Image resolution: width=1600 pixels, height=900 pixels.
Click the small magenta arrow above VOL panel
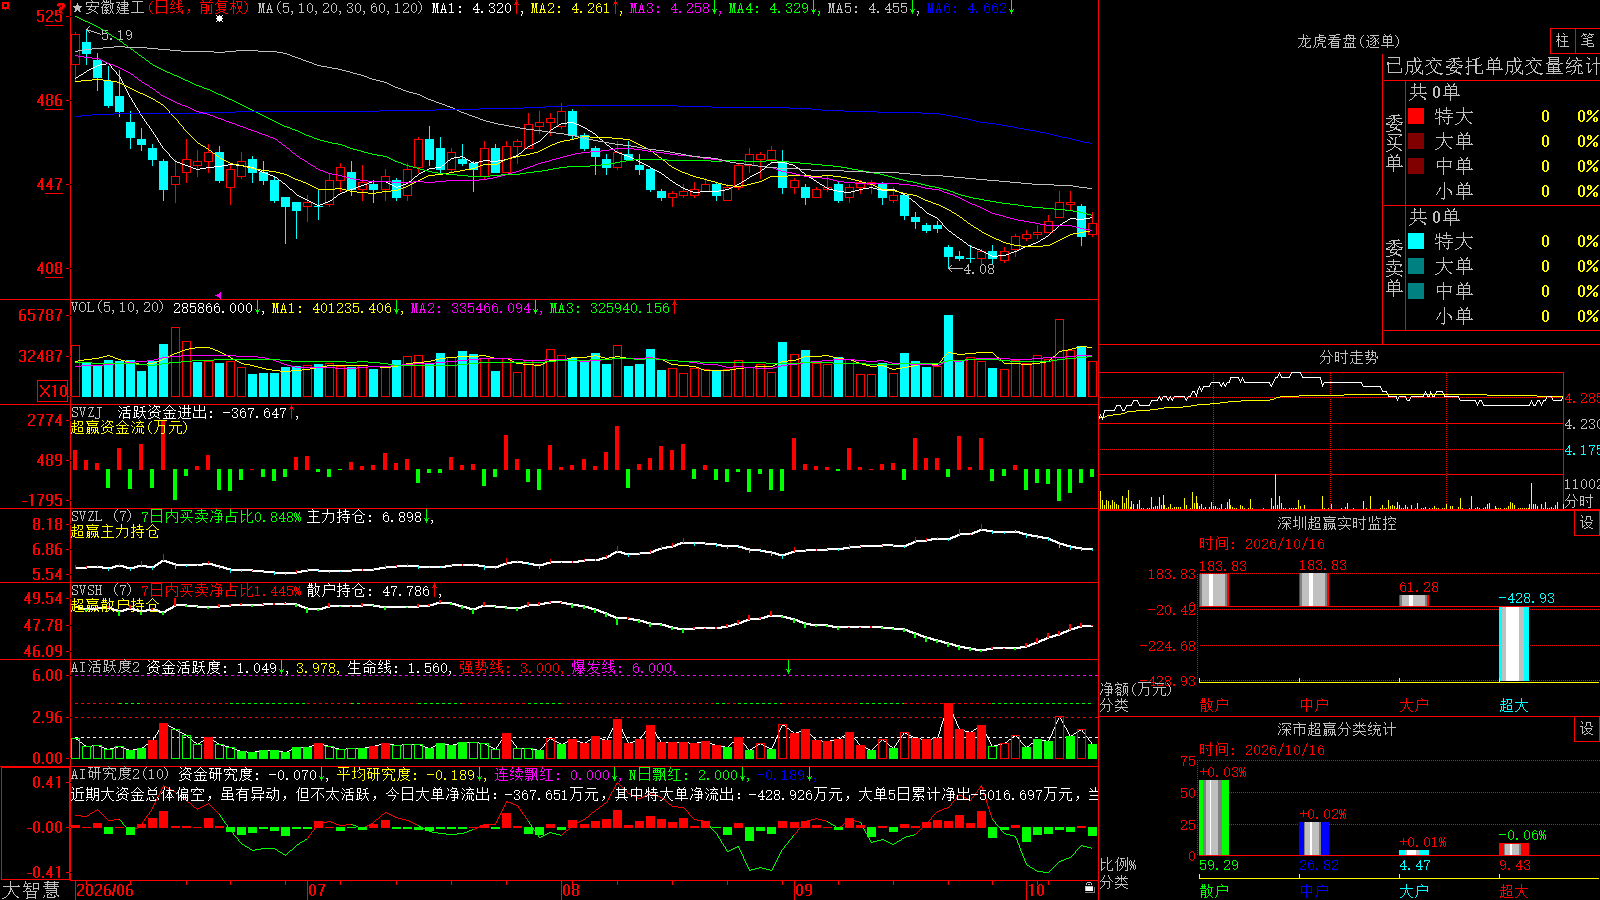click(x=220, y=295)
